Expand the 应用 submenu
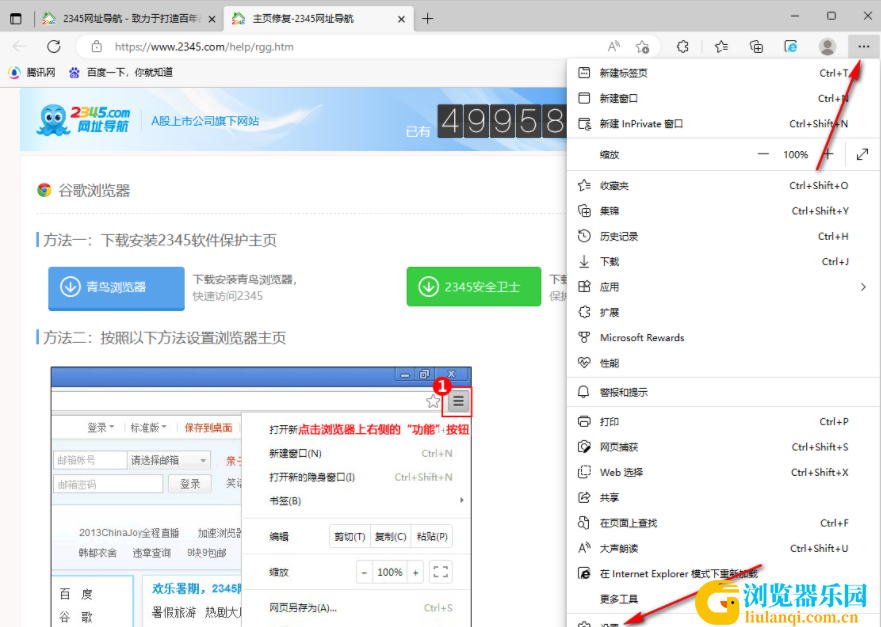 [x=723, y=287]
